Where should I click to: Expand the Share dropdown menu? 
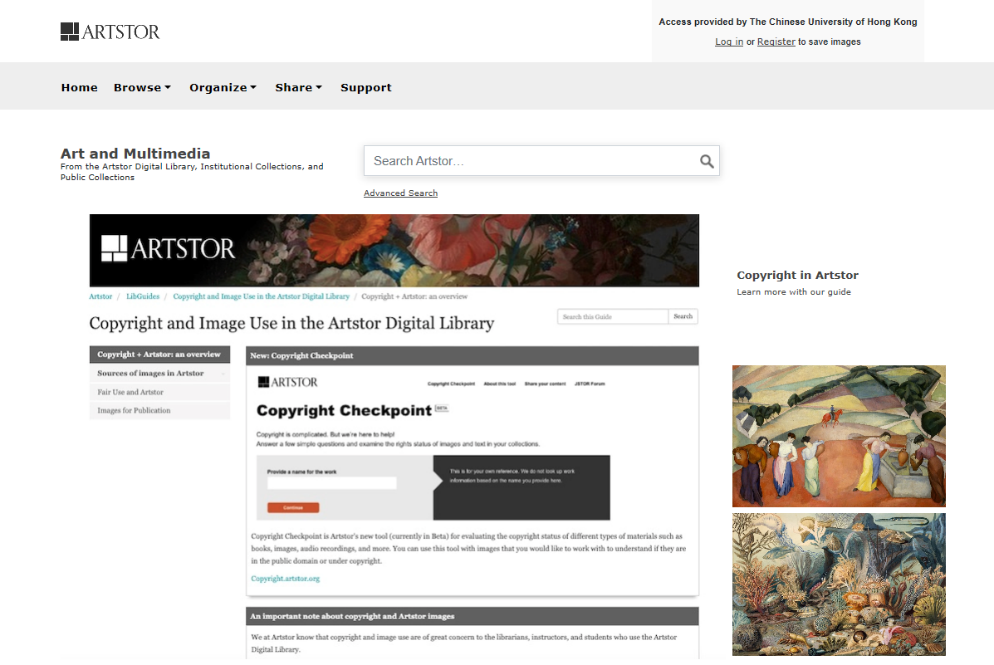coord(298,87)
